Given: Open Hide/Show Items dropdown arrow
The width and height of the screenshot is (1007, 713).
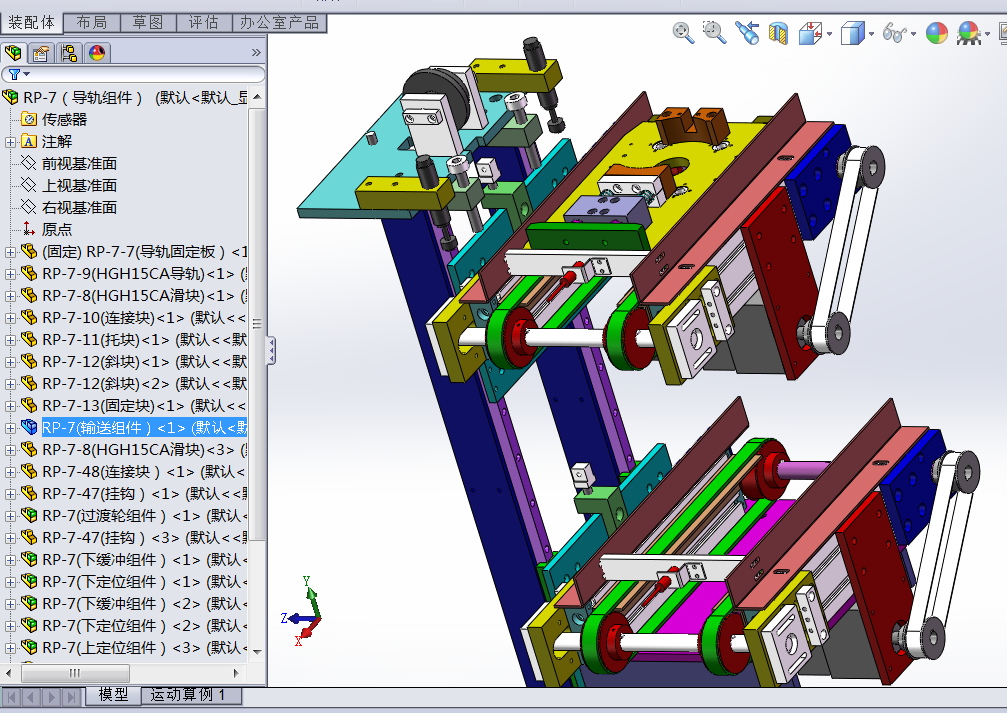Looking at the screenshot, I should tap(913, 33).
